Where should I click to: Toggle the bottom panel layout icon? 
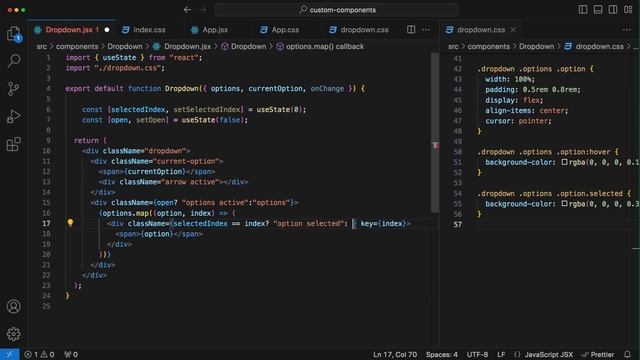pos(598,9)
